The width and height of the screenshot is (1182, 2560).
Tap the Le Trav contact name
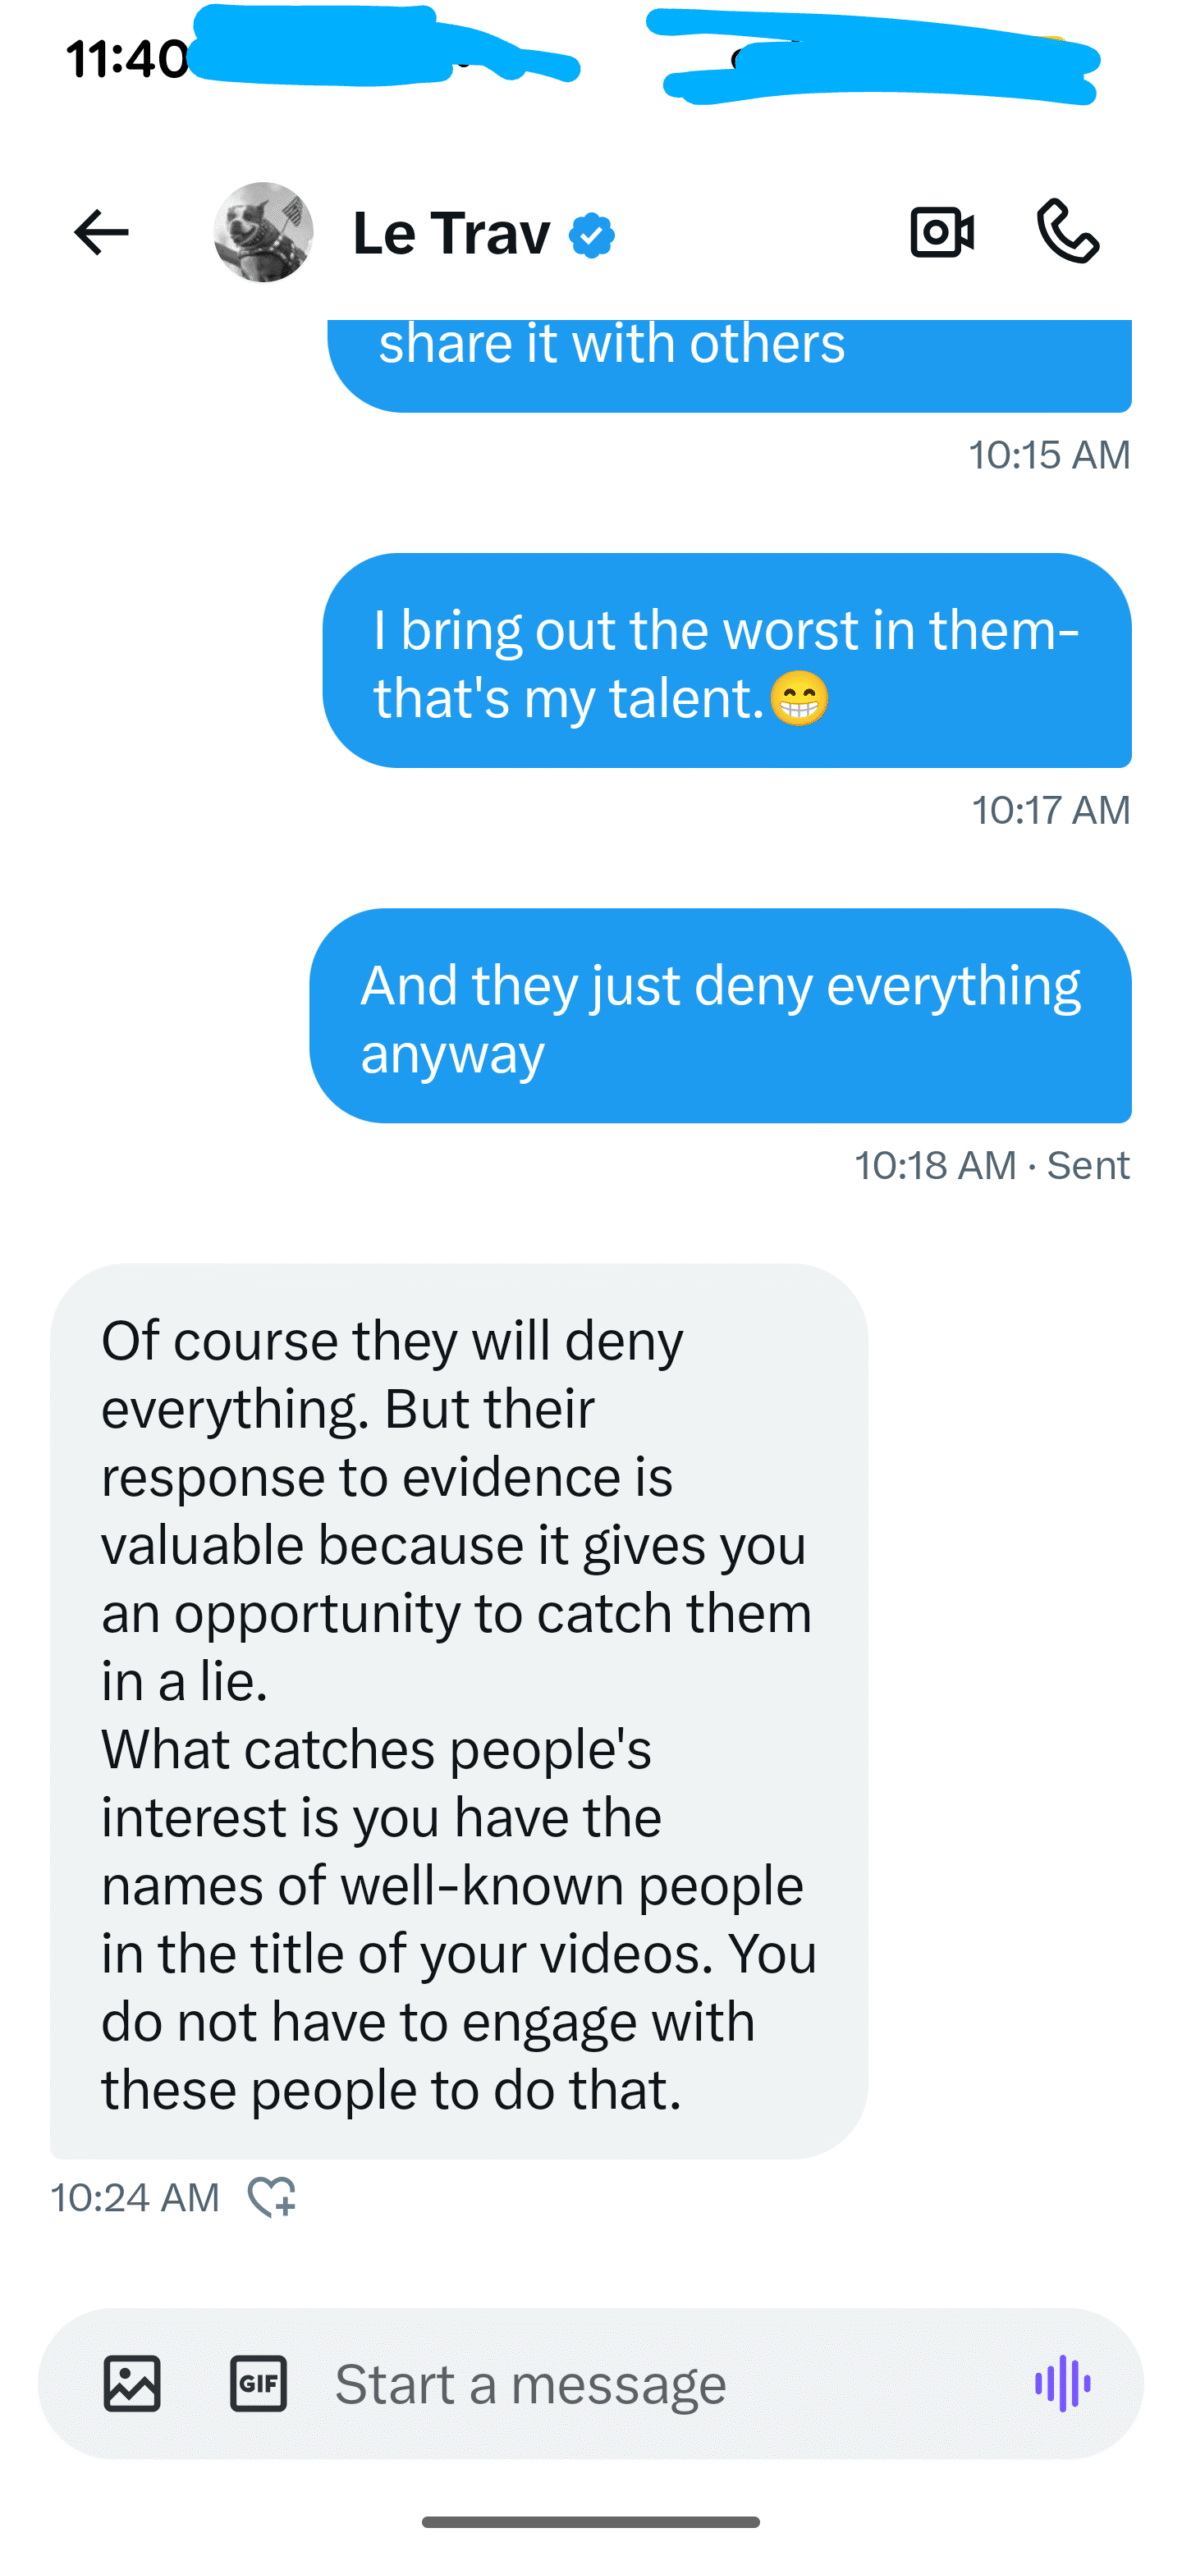coord(451,234)
